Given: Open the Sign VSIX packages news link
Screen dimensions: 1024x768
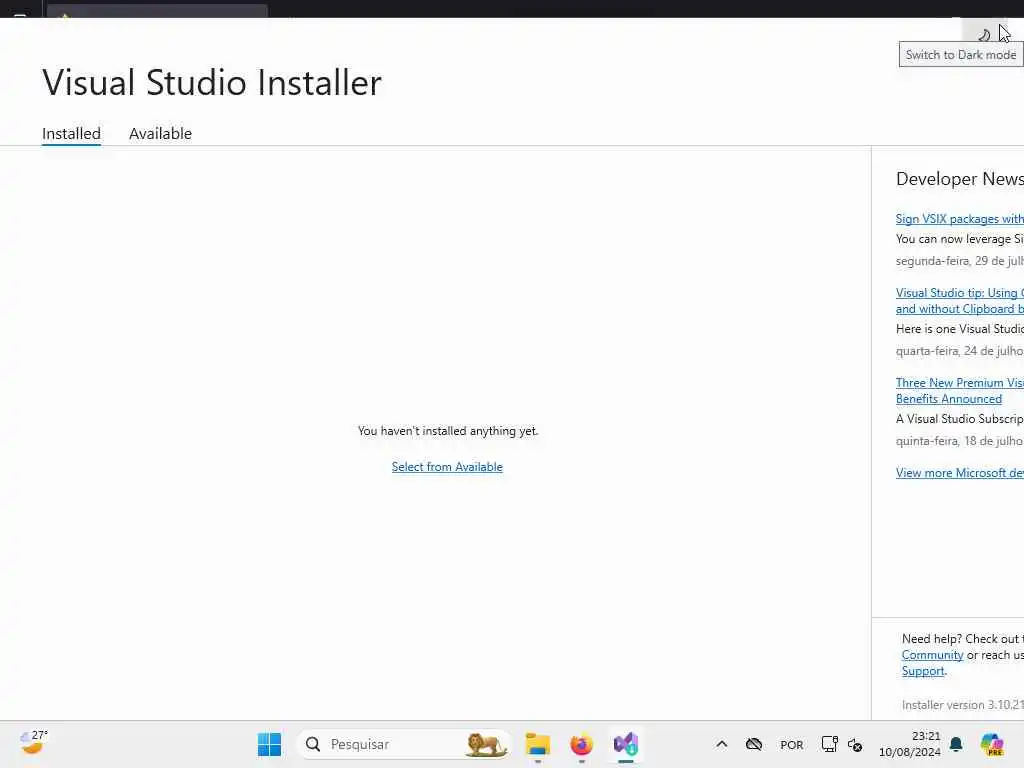Looking at the screenshot, I should [x=959, y=219].
